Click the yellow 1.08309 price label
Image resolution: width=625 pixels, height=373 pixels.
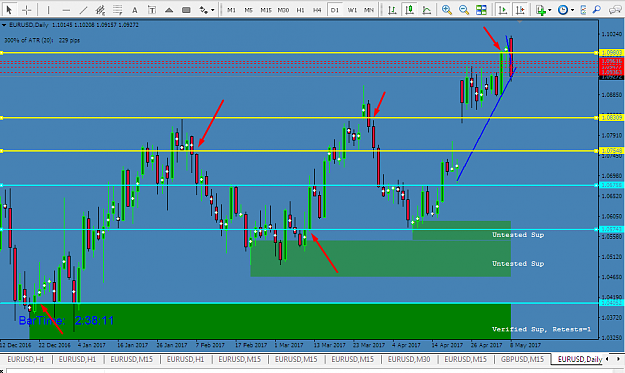click(x=611, y=118)
